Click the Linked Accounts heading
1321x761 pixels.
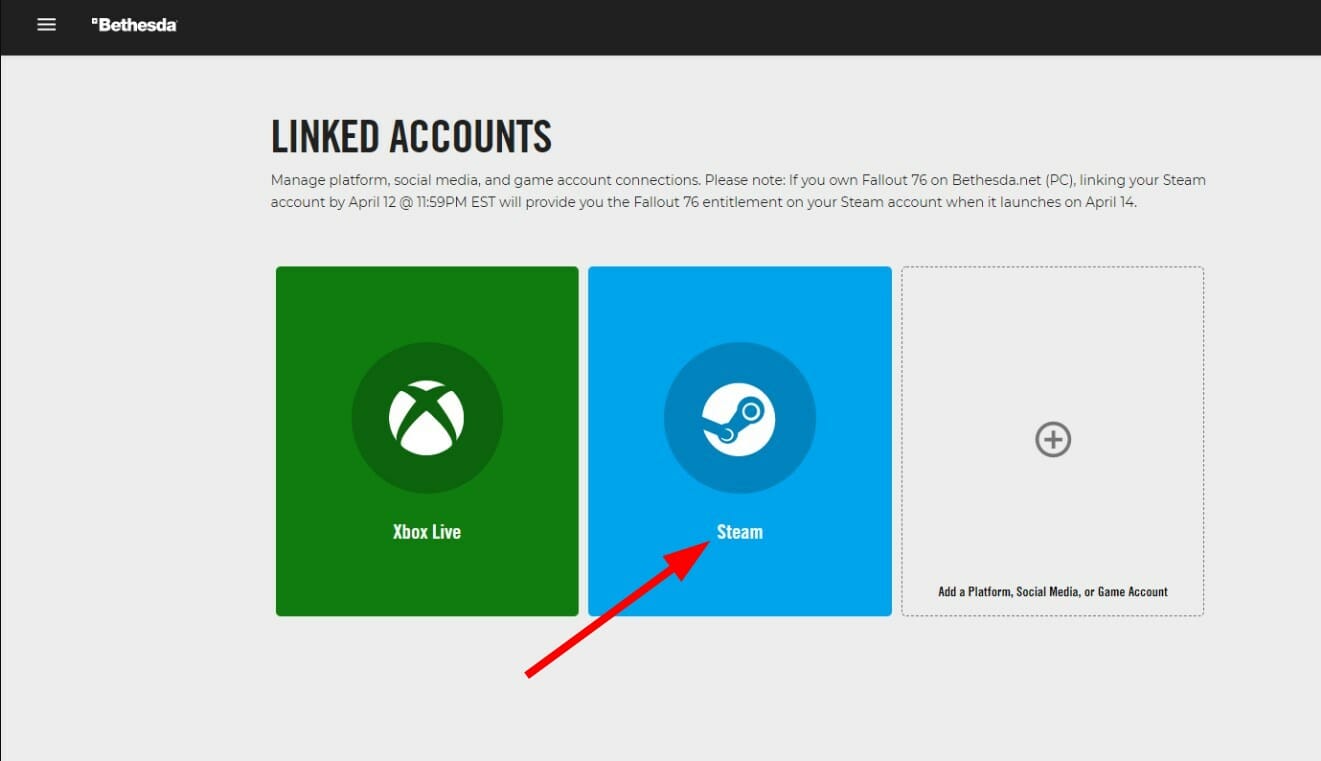tap(411, 136)
